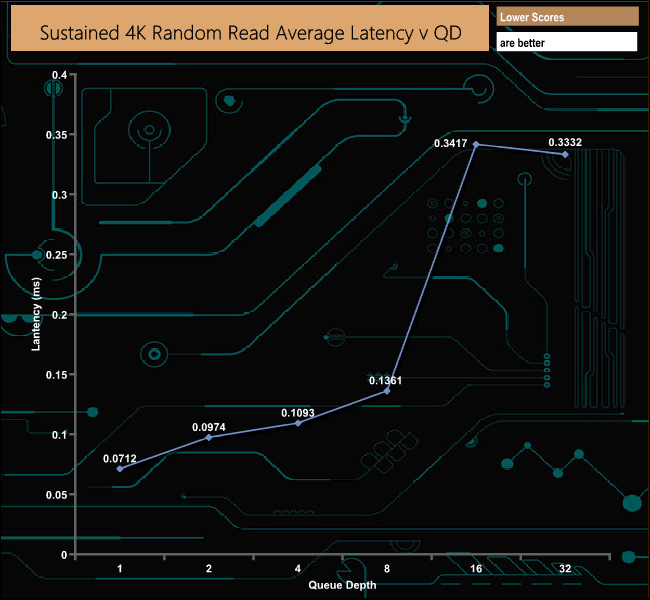Click the 'Lantency (ms)' y-axis title

click(x=36, y=314)
